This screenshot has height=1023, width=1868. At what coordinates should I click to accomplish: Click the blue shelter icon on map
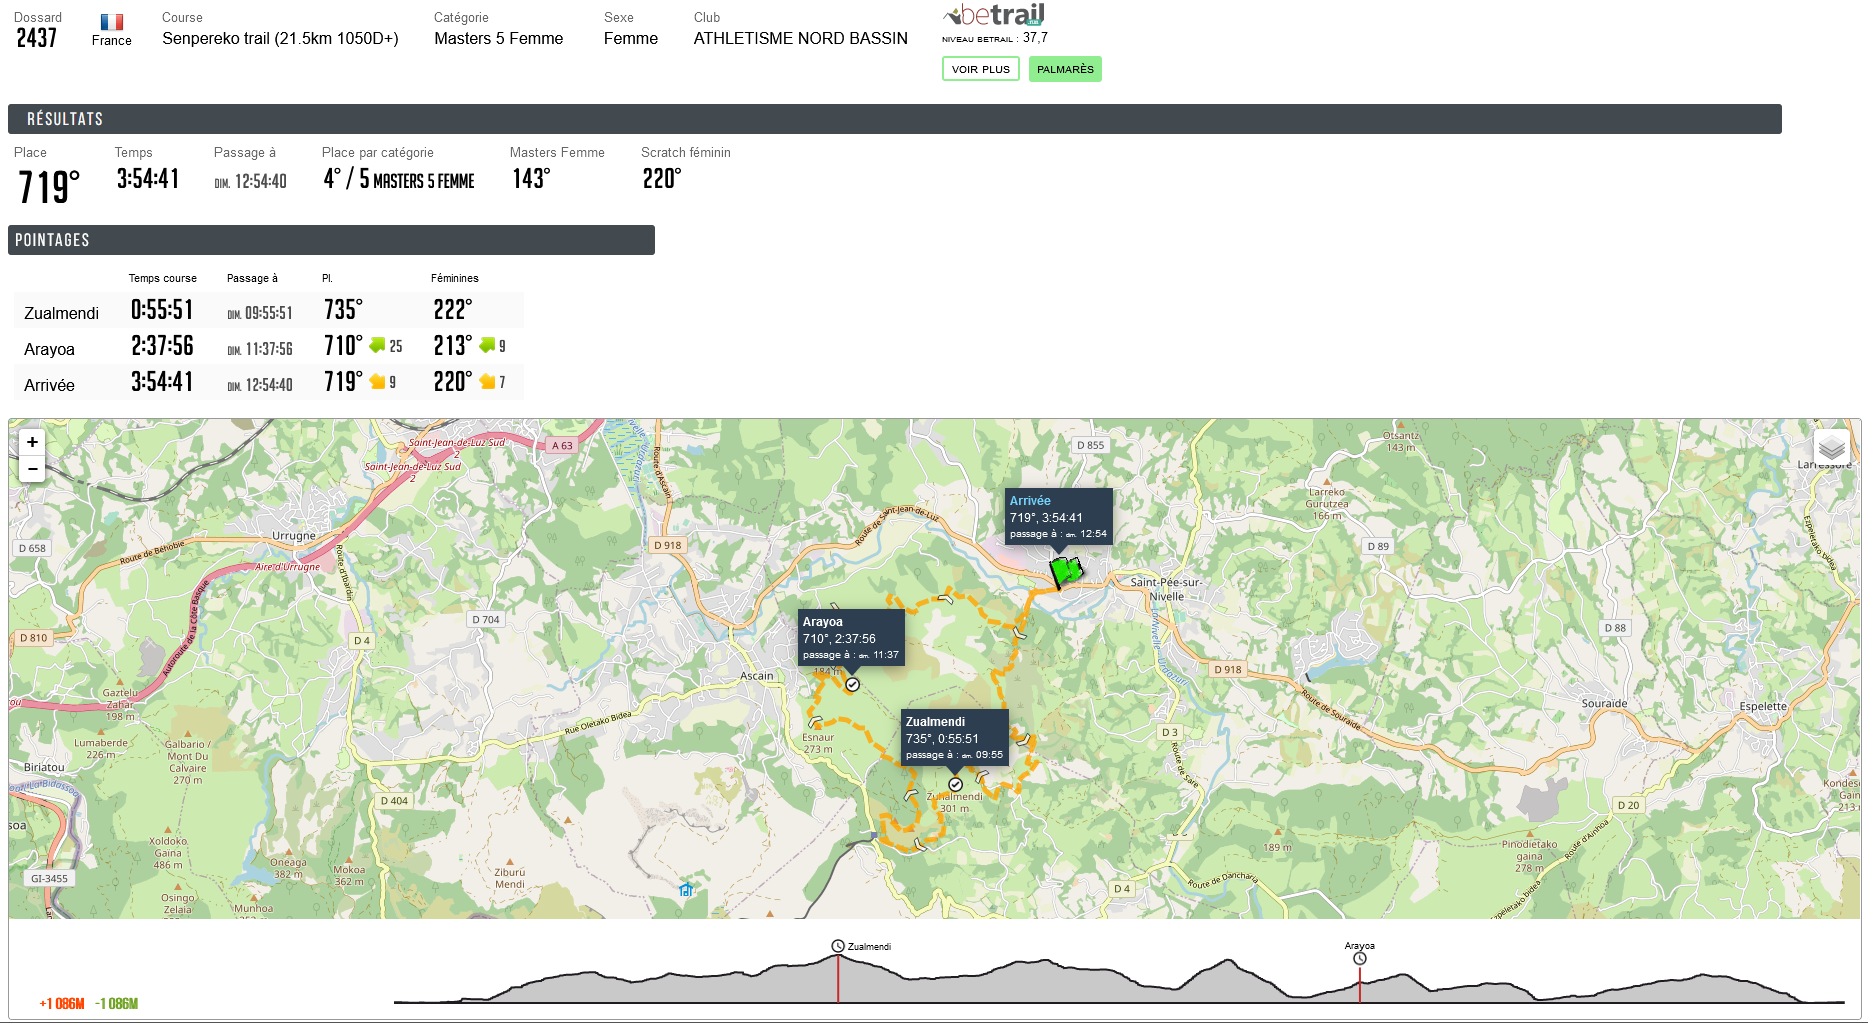click(686, 889)
